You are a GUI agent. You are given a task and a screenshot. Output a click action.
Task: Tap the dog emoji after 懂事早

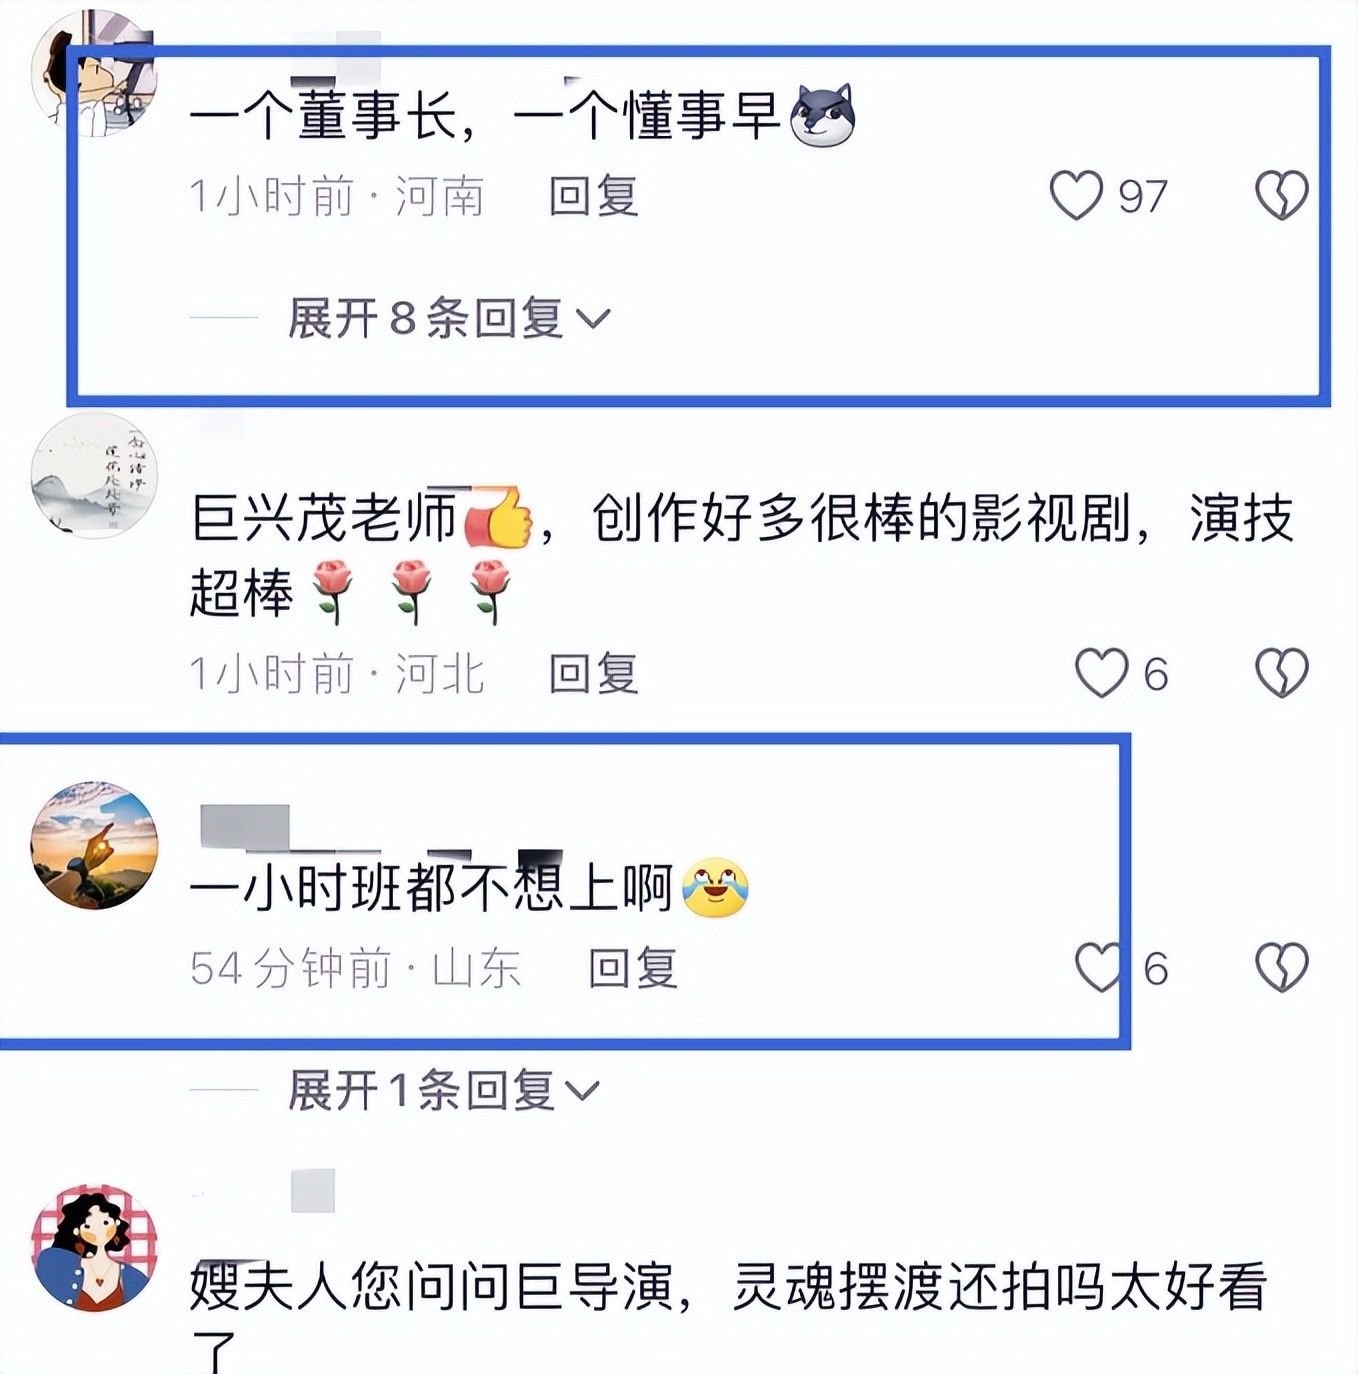point(823,115)
